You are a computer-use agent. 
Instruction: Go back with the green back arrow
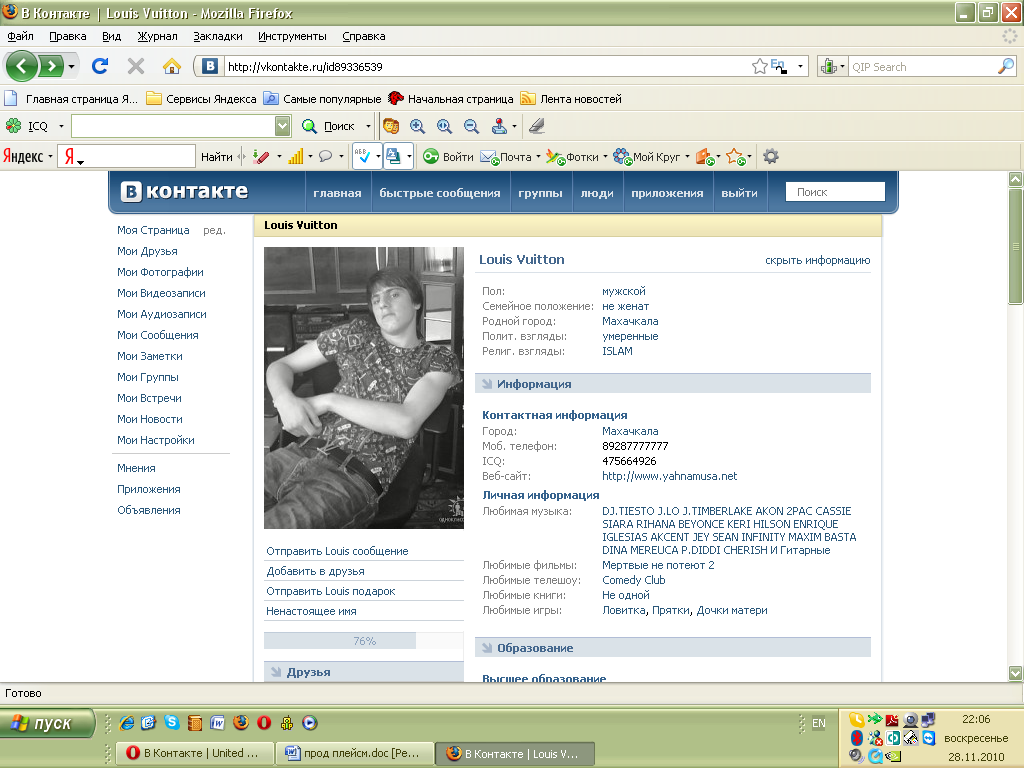22,66
